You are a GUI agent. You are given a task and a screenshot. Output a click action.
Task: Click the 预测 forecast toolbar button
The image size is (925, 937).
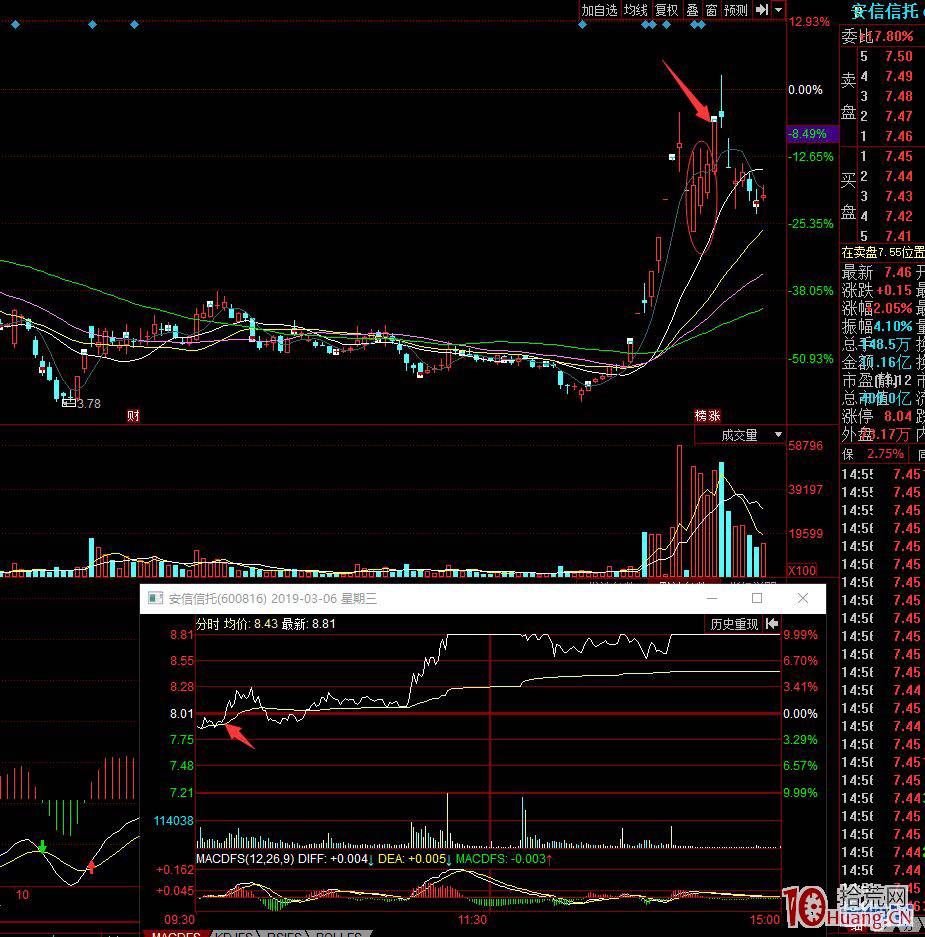point(736,10)
